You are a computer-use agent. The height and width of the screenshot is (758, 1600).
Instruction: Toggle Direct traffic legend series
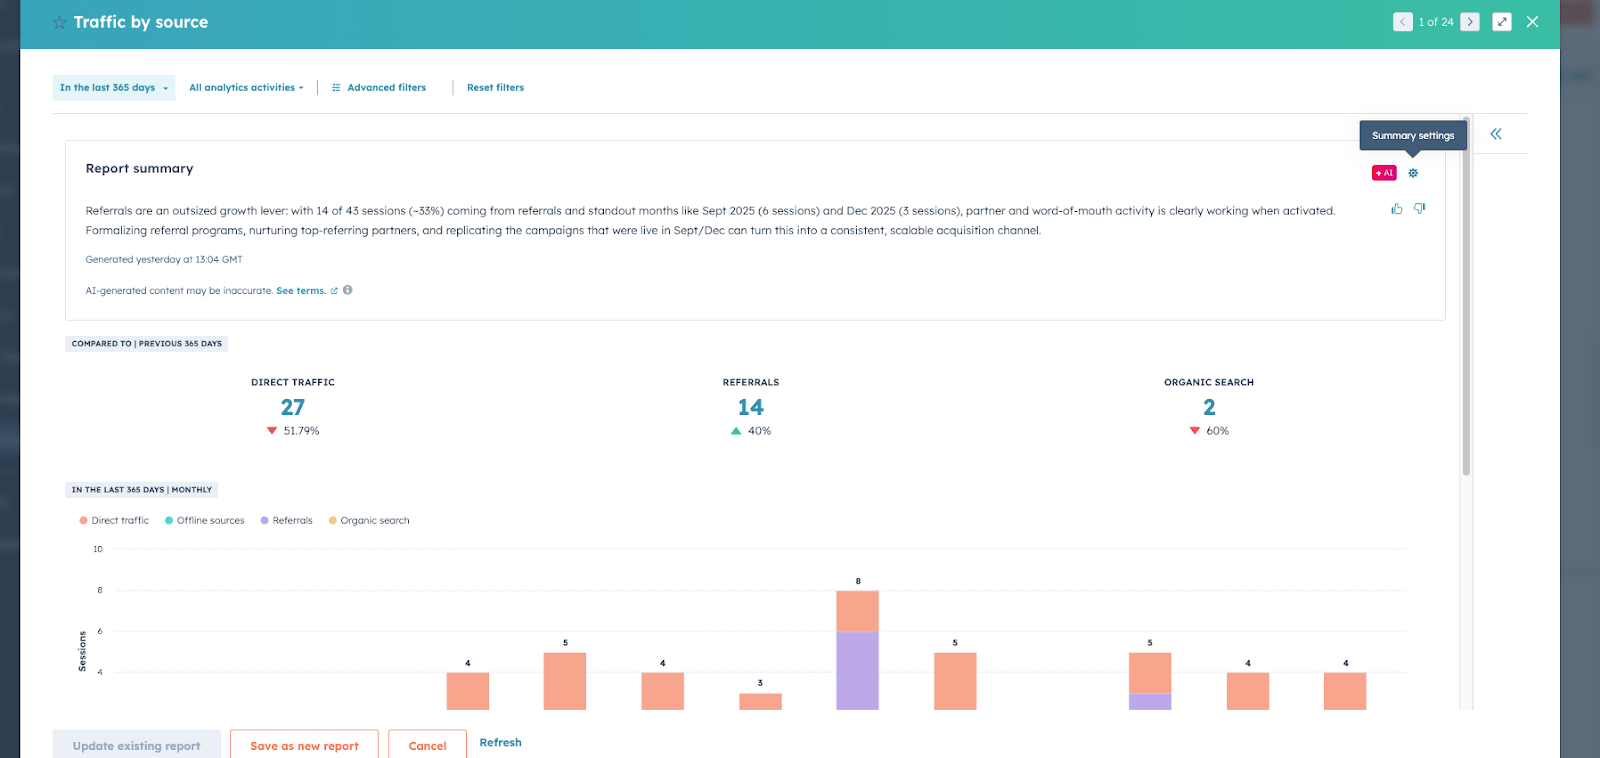114,520
